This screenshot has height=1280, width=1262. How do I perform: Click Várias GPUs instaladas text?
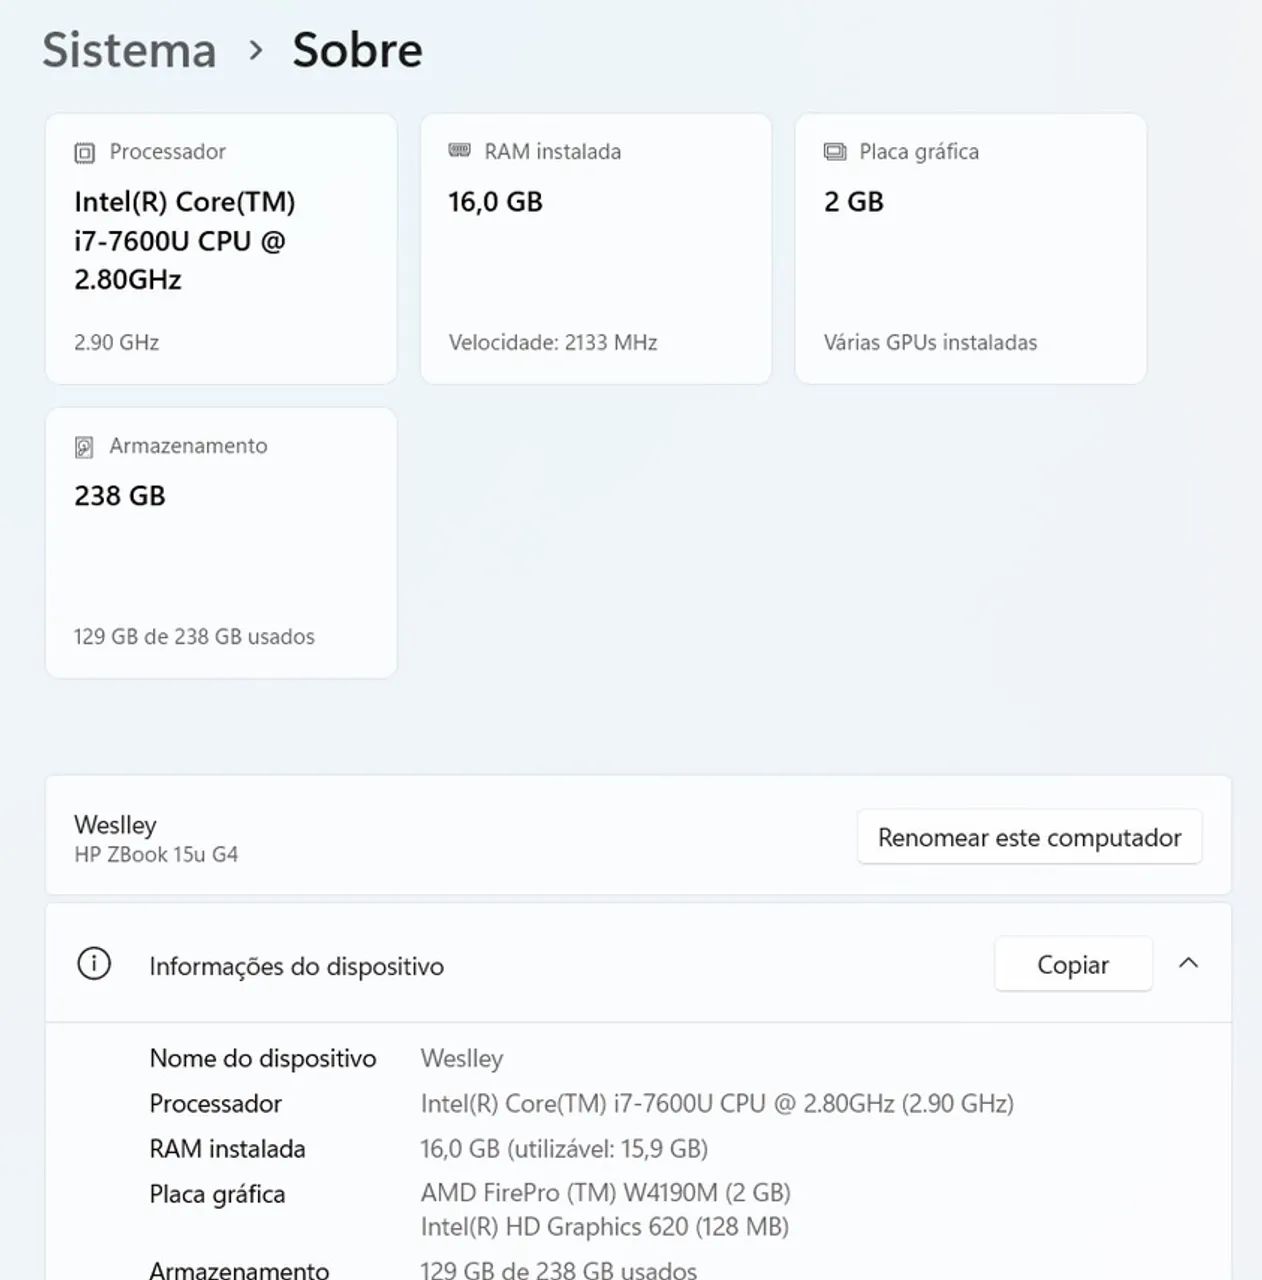pos(930,342)
